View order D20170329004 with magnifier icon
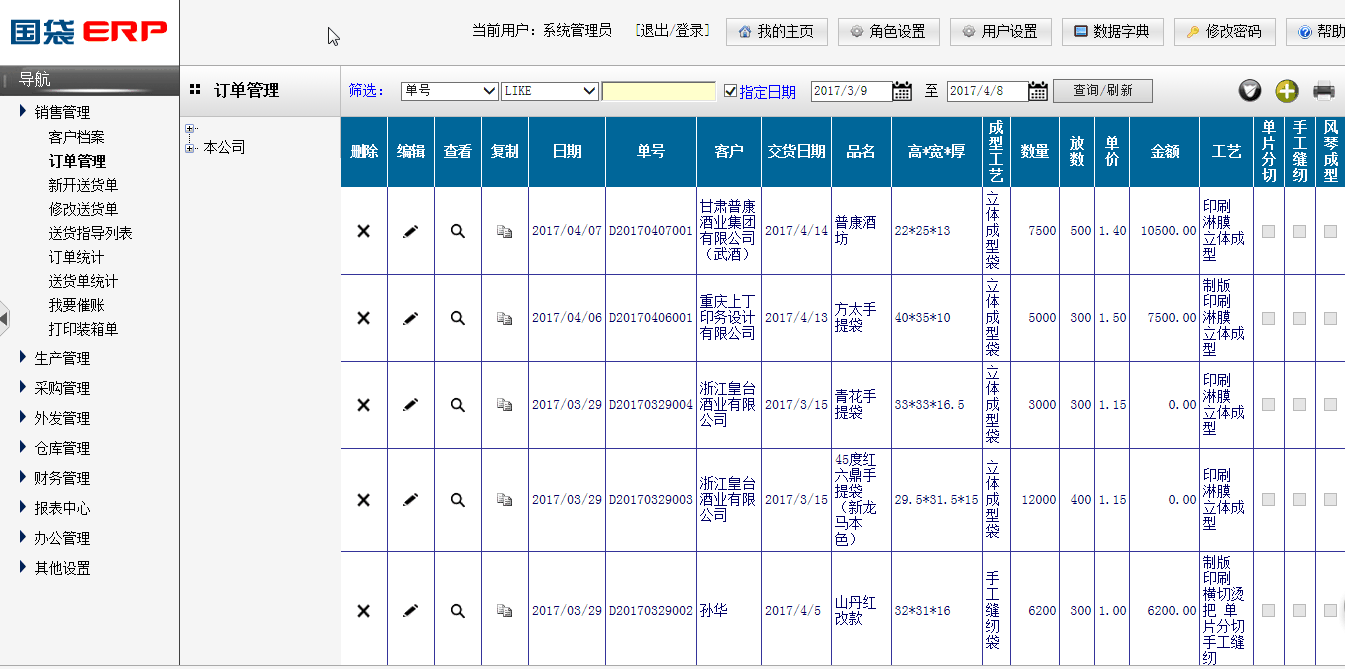 pos(457,405)
